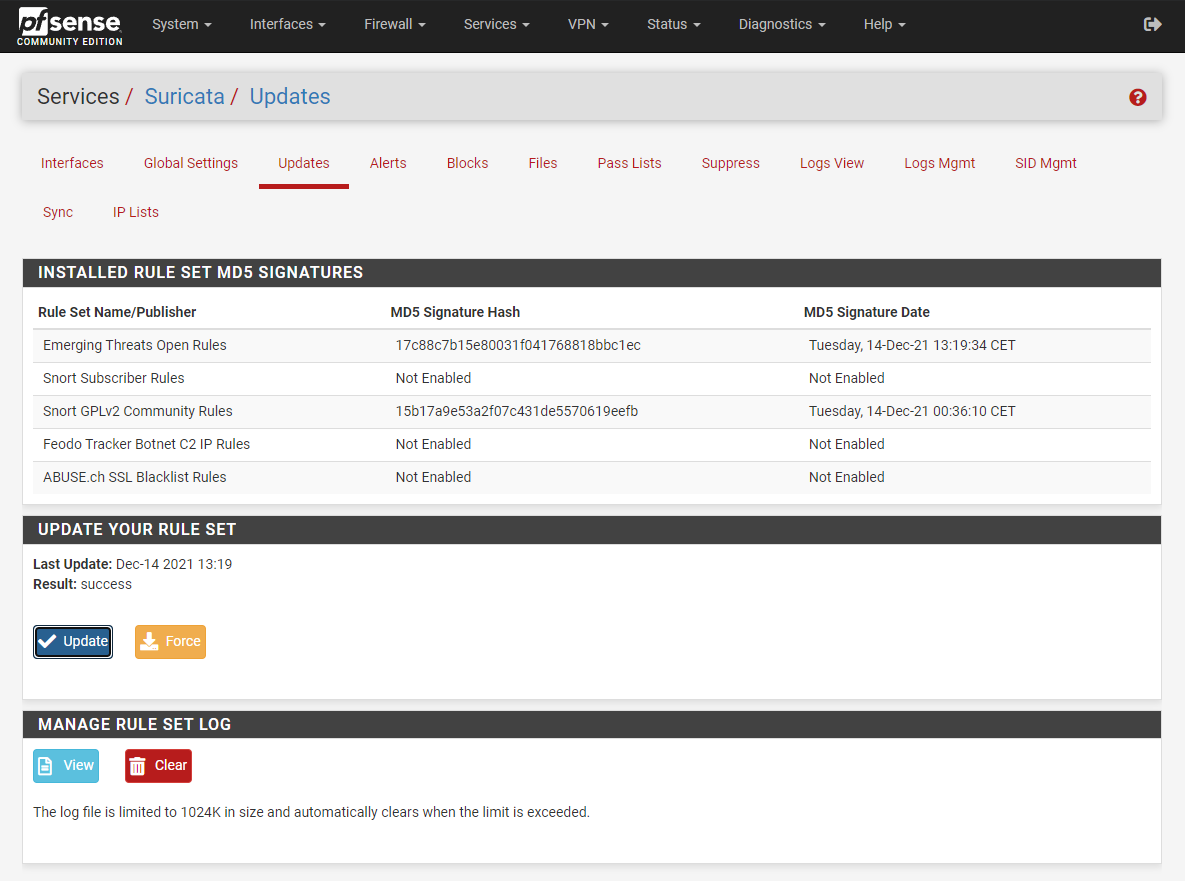The width and height of the screenshot is (1185, 881).
Task: Expand the Firewall menu
Action: pos(394,24)
